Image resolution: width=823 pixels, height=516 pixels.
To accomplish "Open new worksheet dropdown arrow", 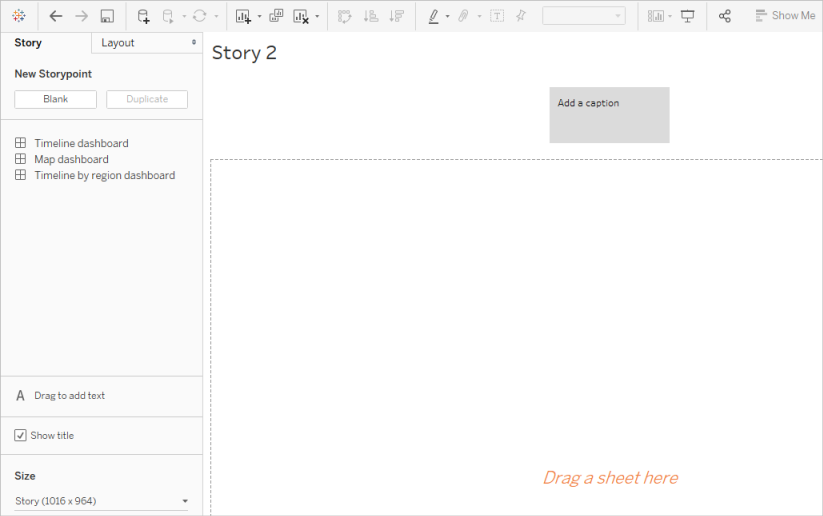I will coord(259,16).
